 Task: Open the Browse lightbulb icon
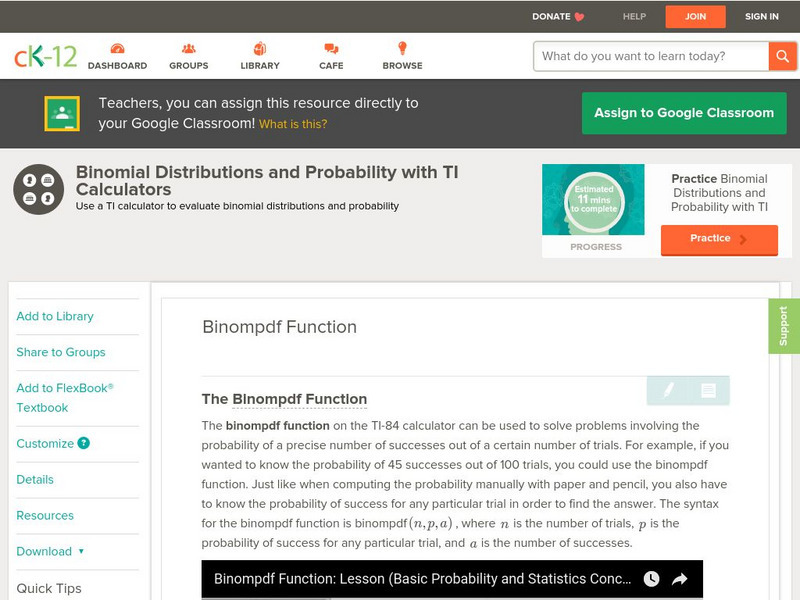click(x=403, y=48)
